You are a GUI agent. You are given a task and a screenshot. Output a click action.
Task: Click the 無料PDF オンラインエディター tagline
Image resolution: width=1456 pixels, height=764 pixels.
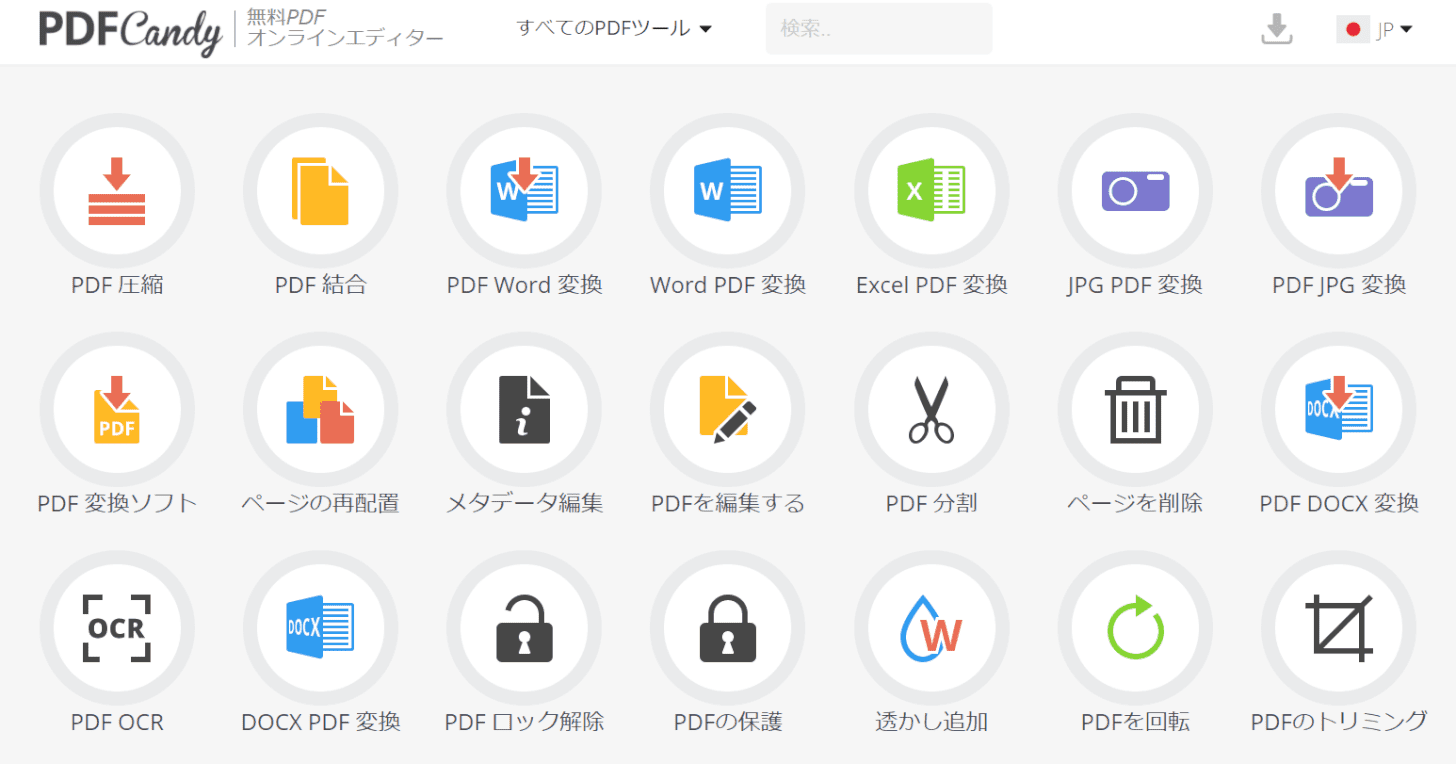pyautogui.click(x=345, y=29)
